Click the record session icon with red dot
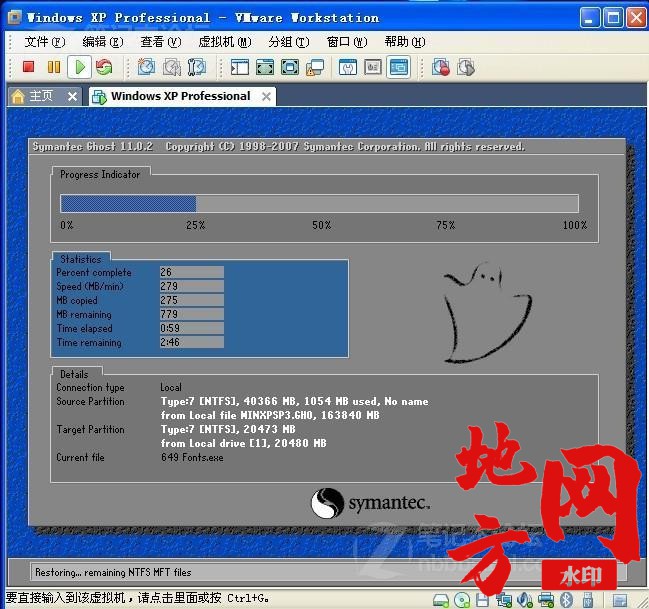The width and height of the screenshot is (649, 609). pos(441,67)
